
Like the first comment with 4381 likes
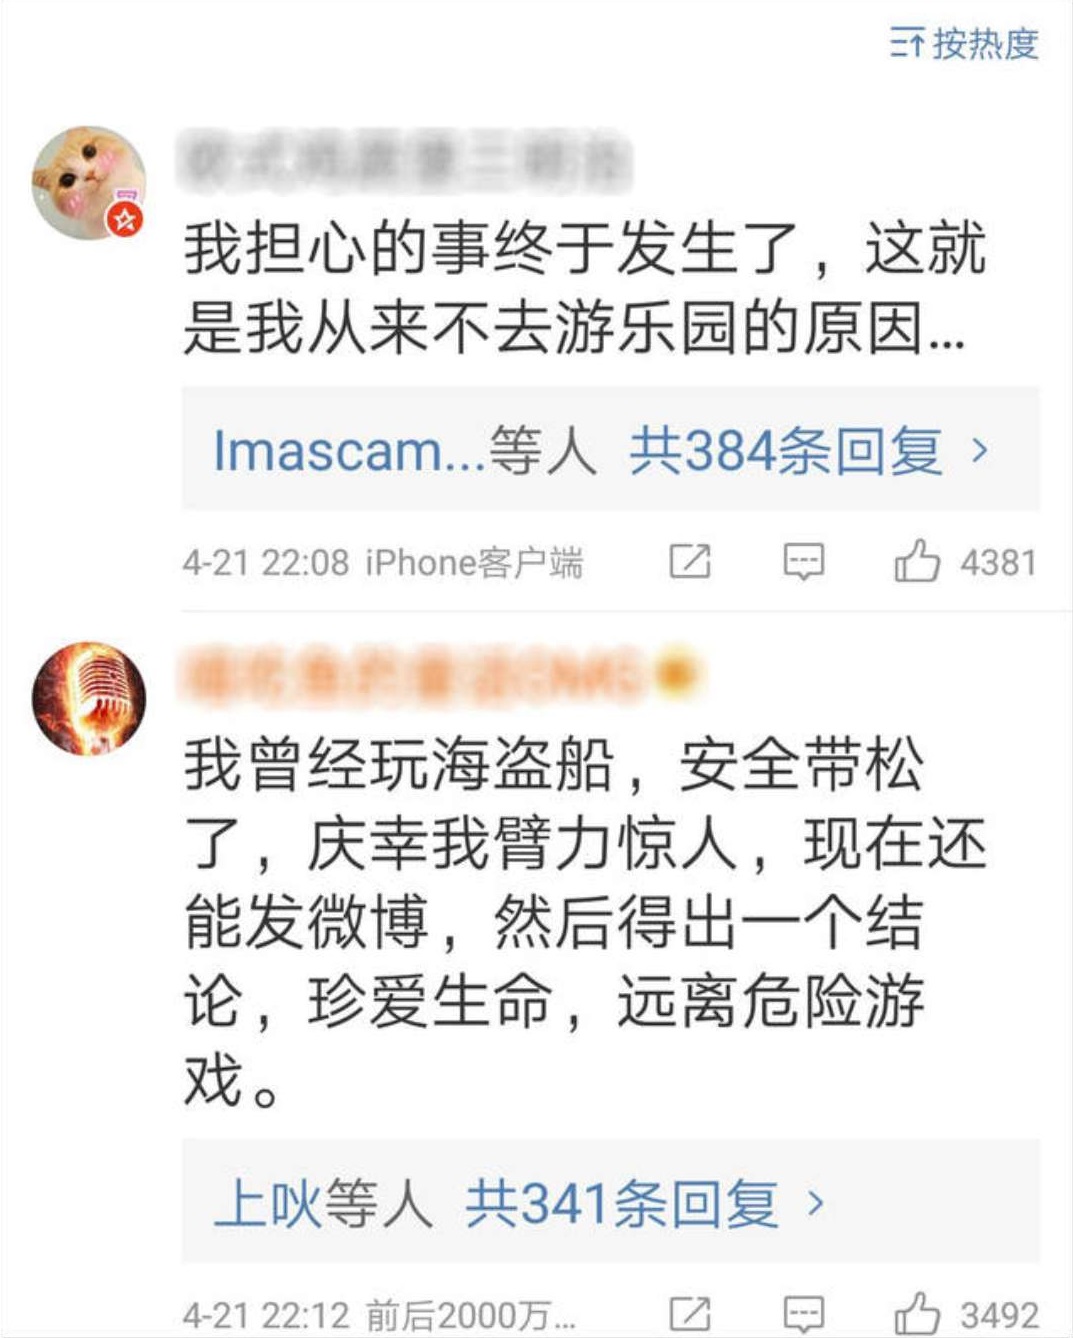(x=964, y=561)
